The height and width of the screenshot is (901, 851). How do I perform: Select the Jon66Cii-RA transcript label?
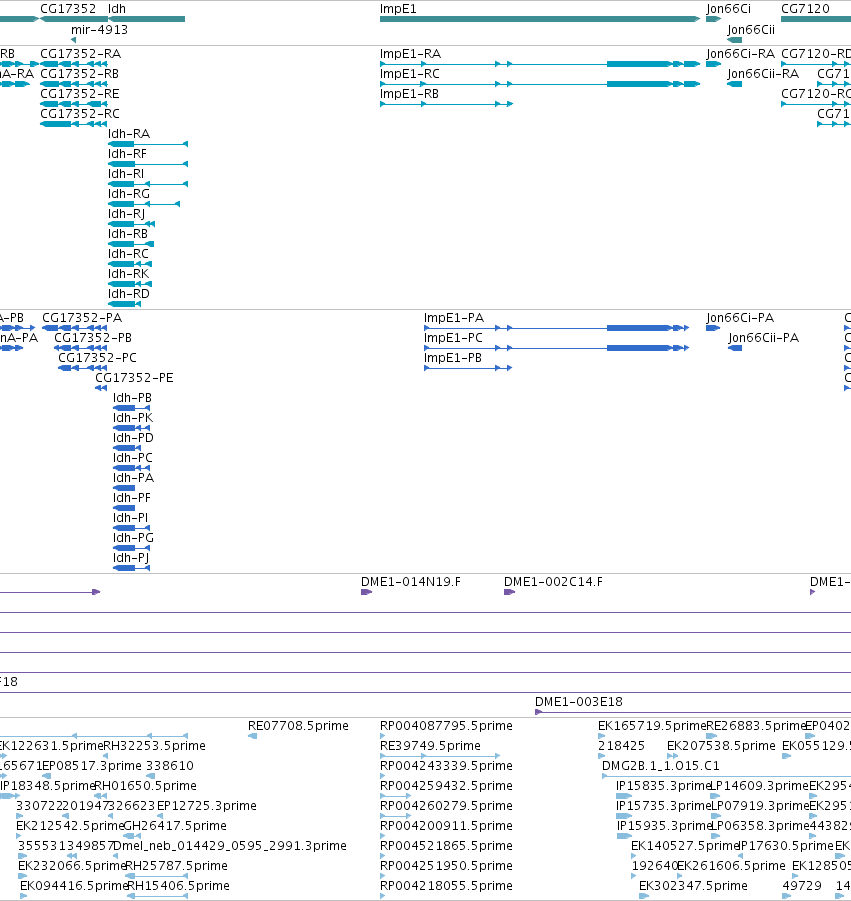pos(763,74)
